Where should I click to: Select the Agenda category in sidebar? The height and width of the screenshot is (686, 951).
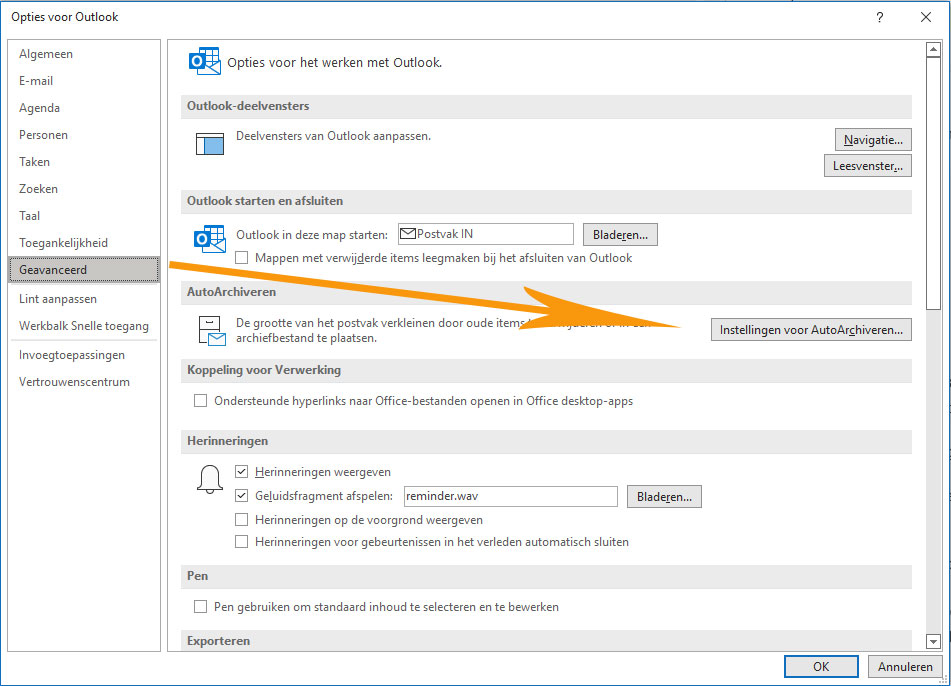click(39, 108)
